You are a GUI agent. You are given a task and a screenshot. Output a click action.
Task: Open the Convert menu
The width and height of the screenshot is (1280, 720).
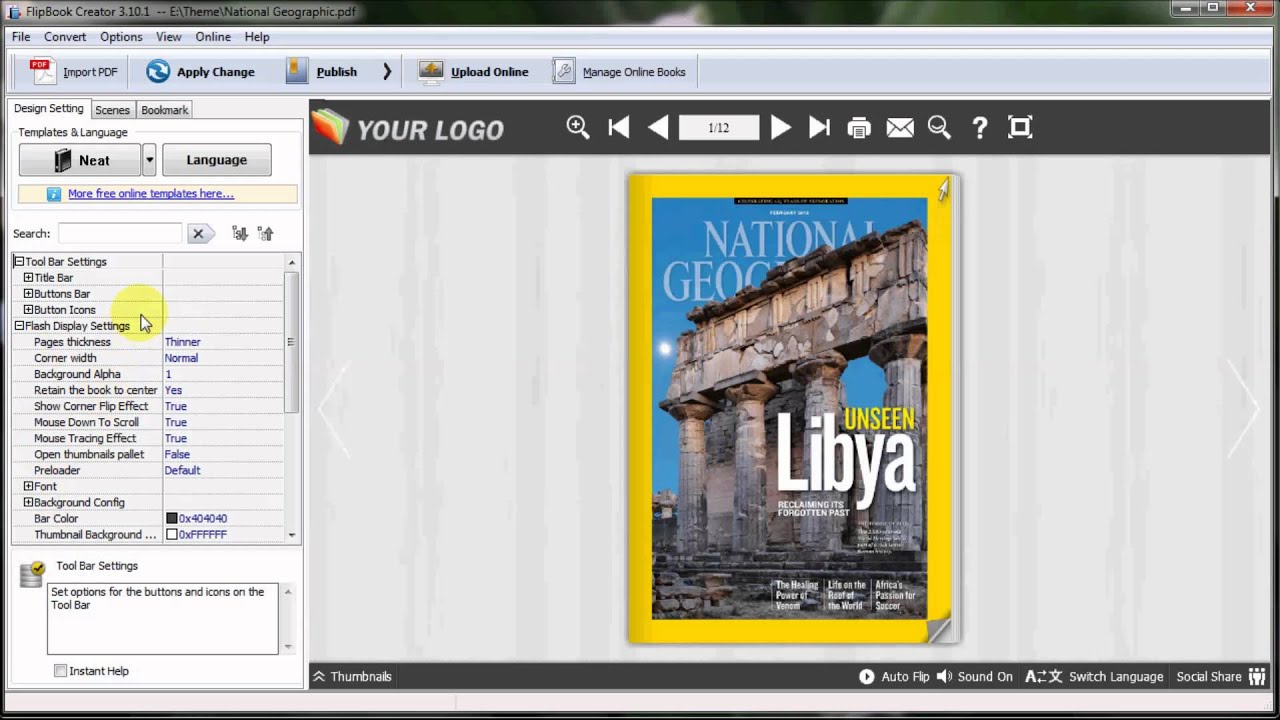coord(65,37)
